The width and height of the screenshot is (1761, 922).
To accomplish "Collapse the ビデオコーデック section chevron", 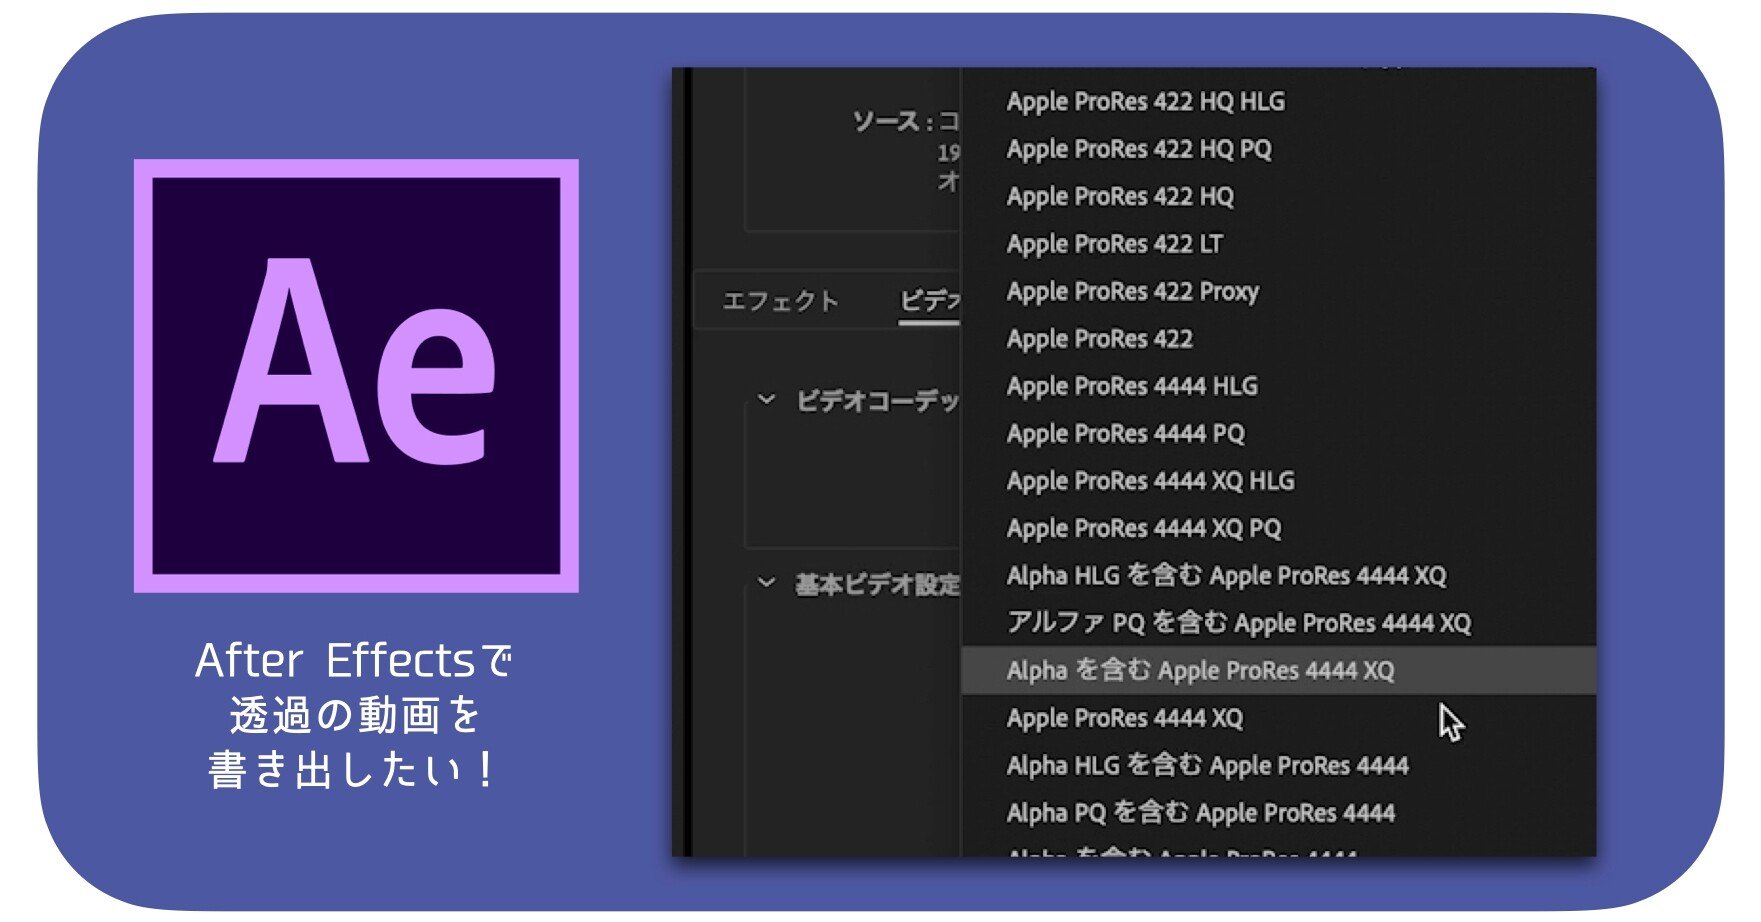I will tap(767, 400).
